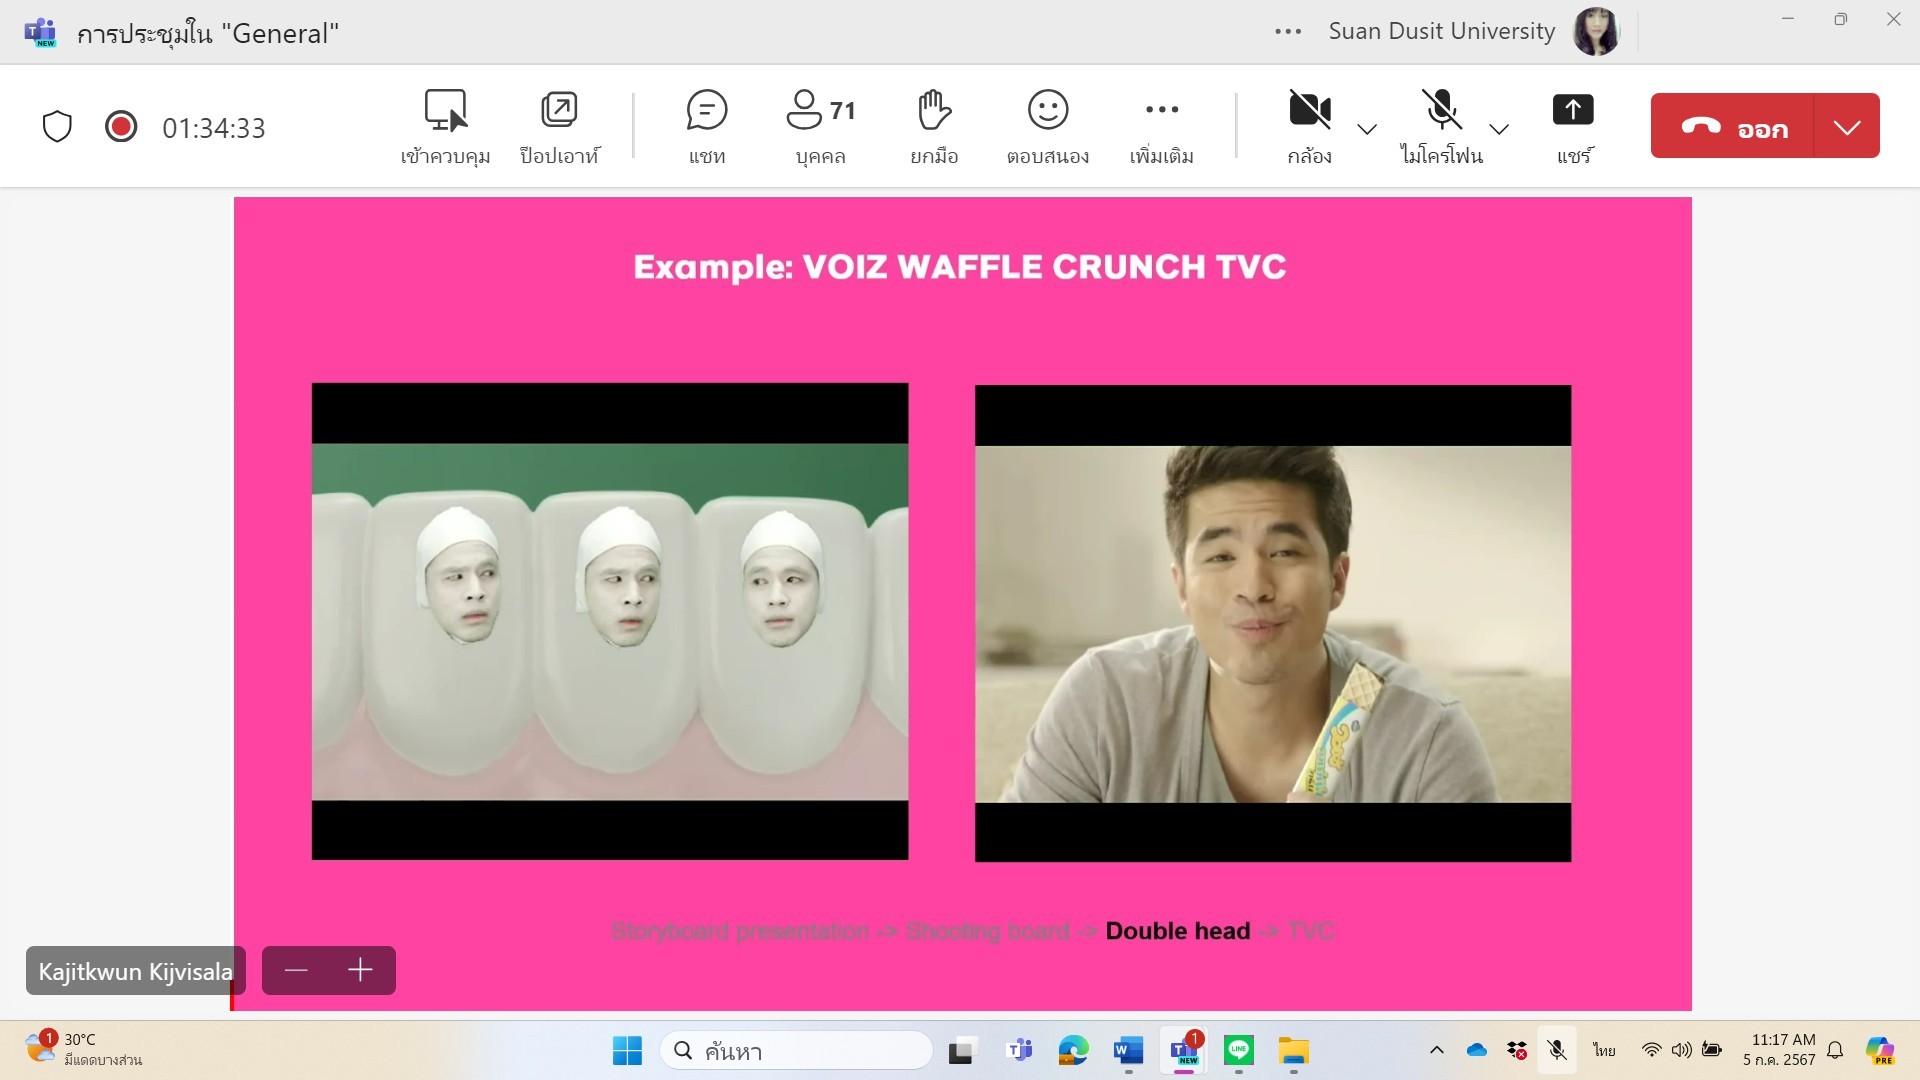The height and width of the screenshot is (1080, 1920).
Task: Click the Suan Dusit University account name
Action: [x=1442, y=32]
